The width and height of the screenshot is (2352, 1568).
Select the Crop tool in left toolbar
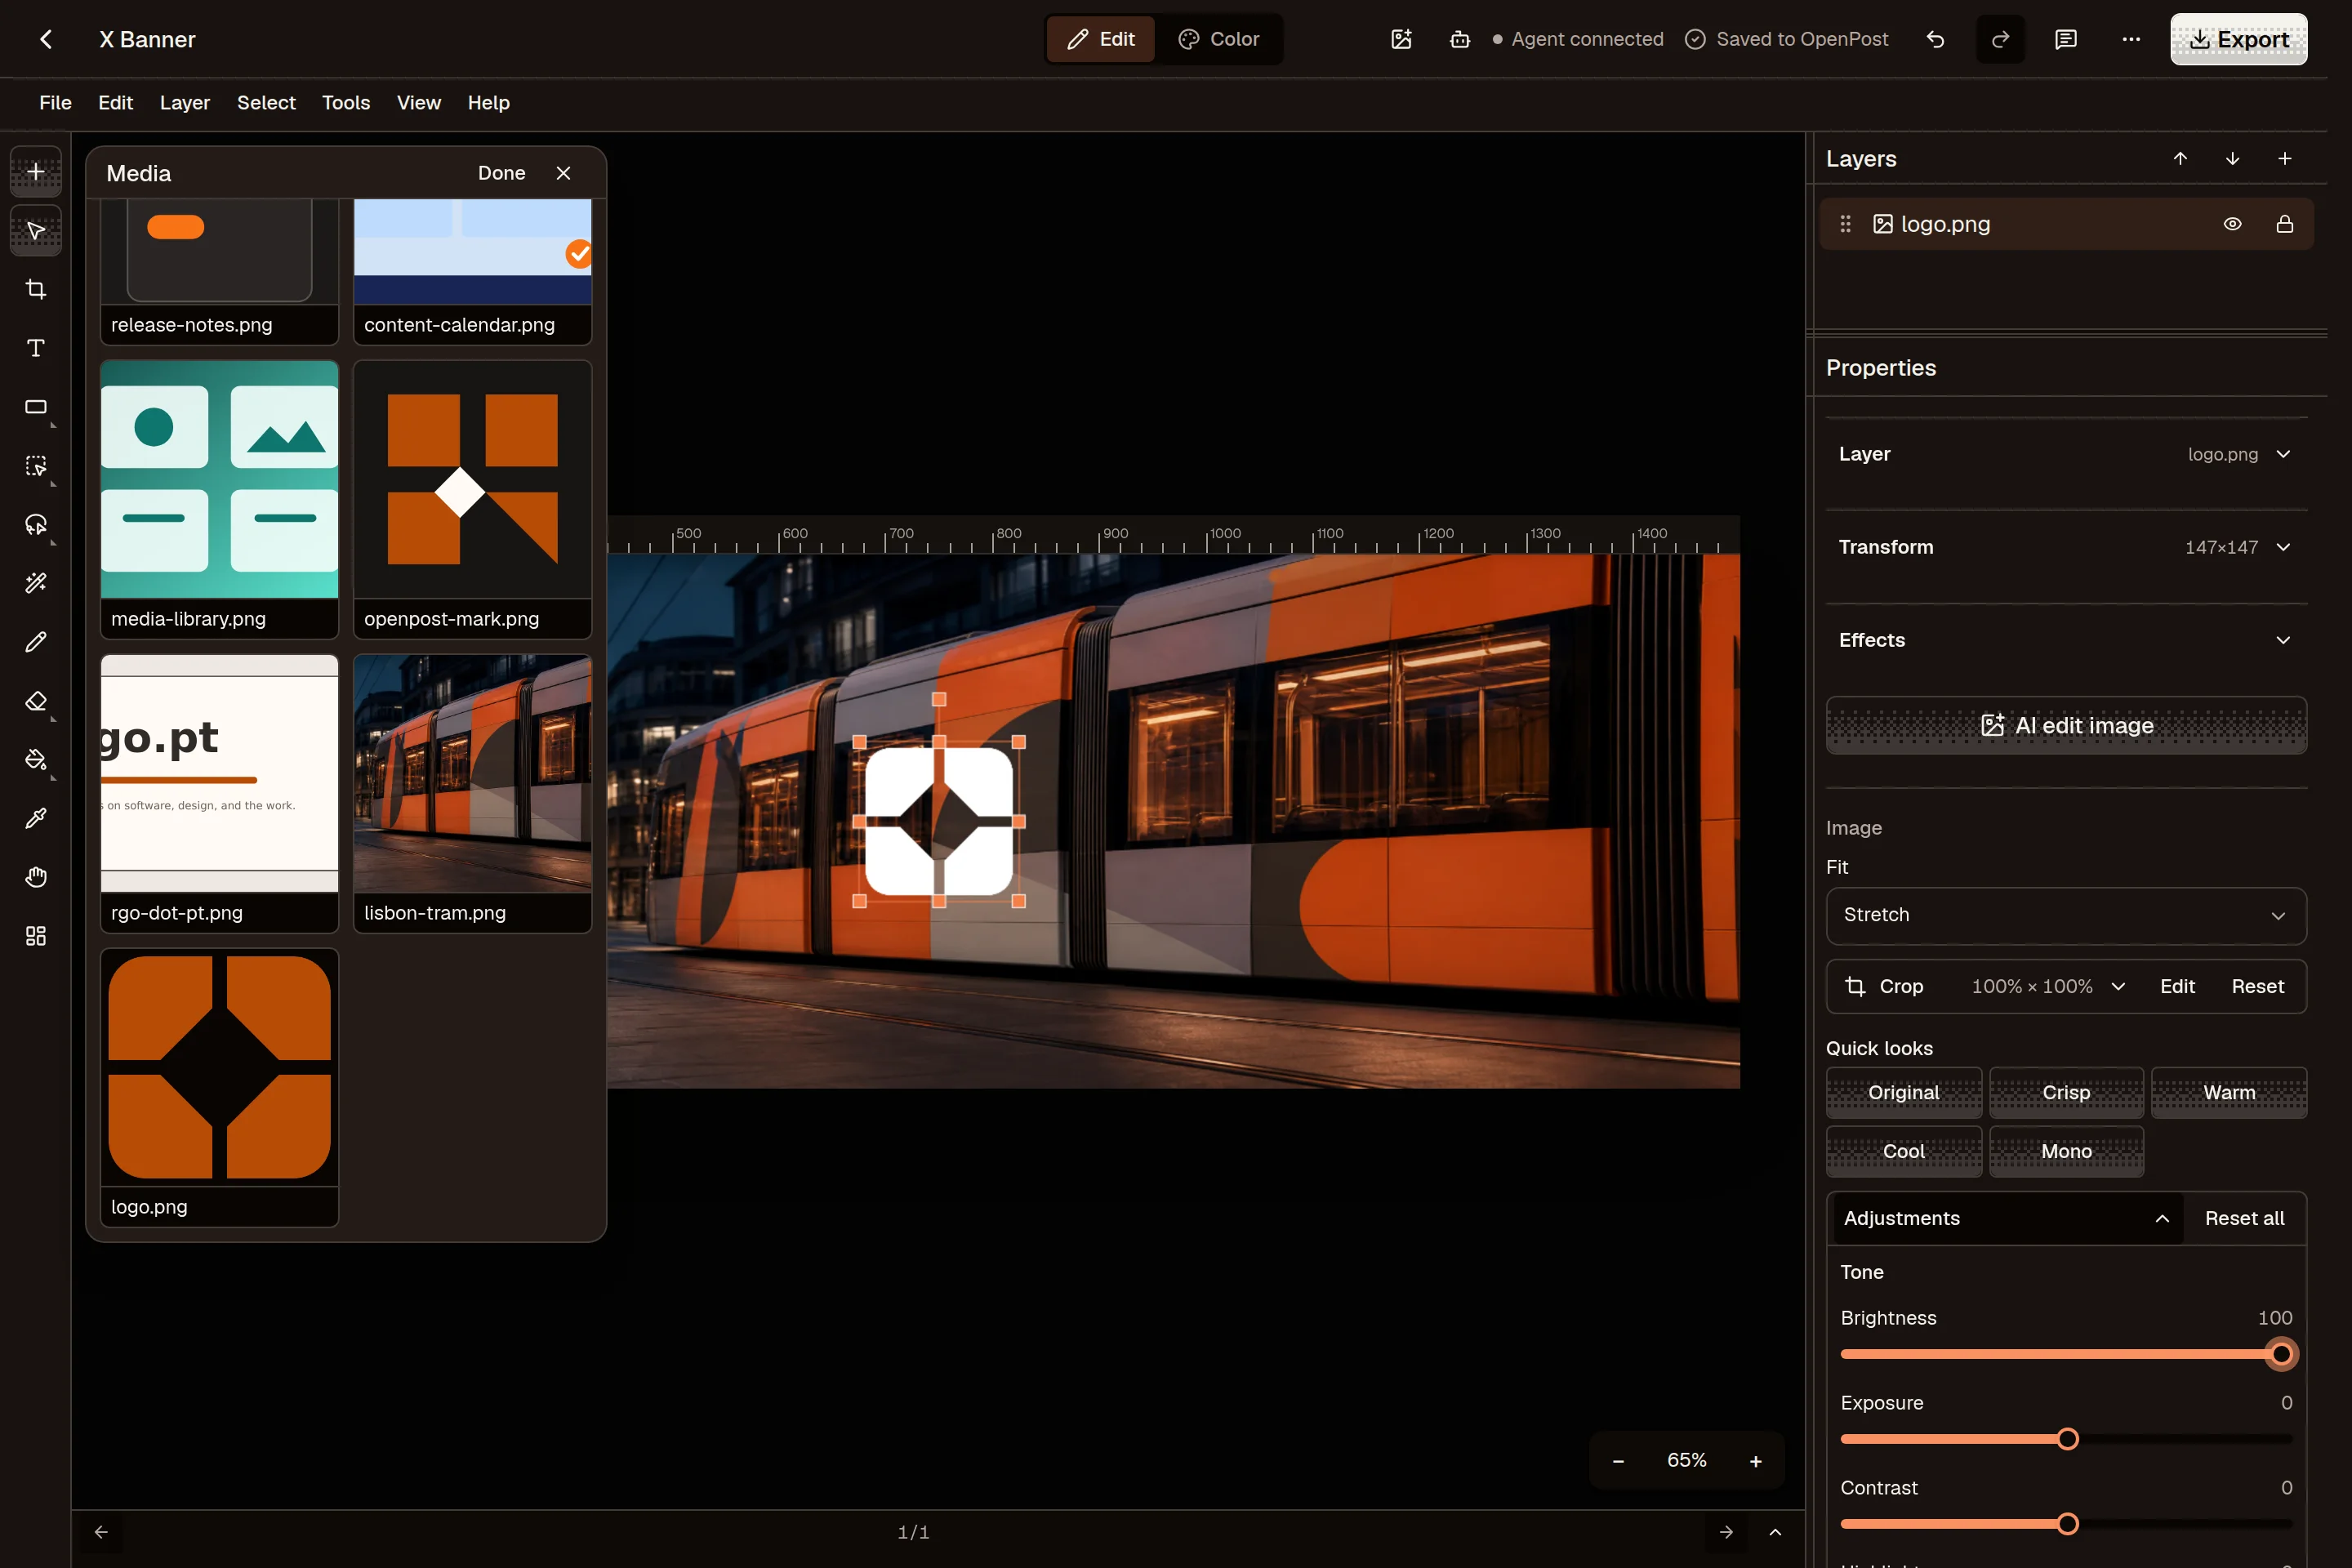[x=36, y=290]
